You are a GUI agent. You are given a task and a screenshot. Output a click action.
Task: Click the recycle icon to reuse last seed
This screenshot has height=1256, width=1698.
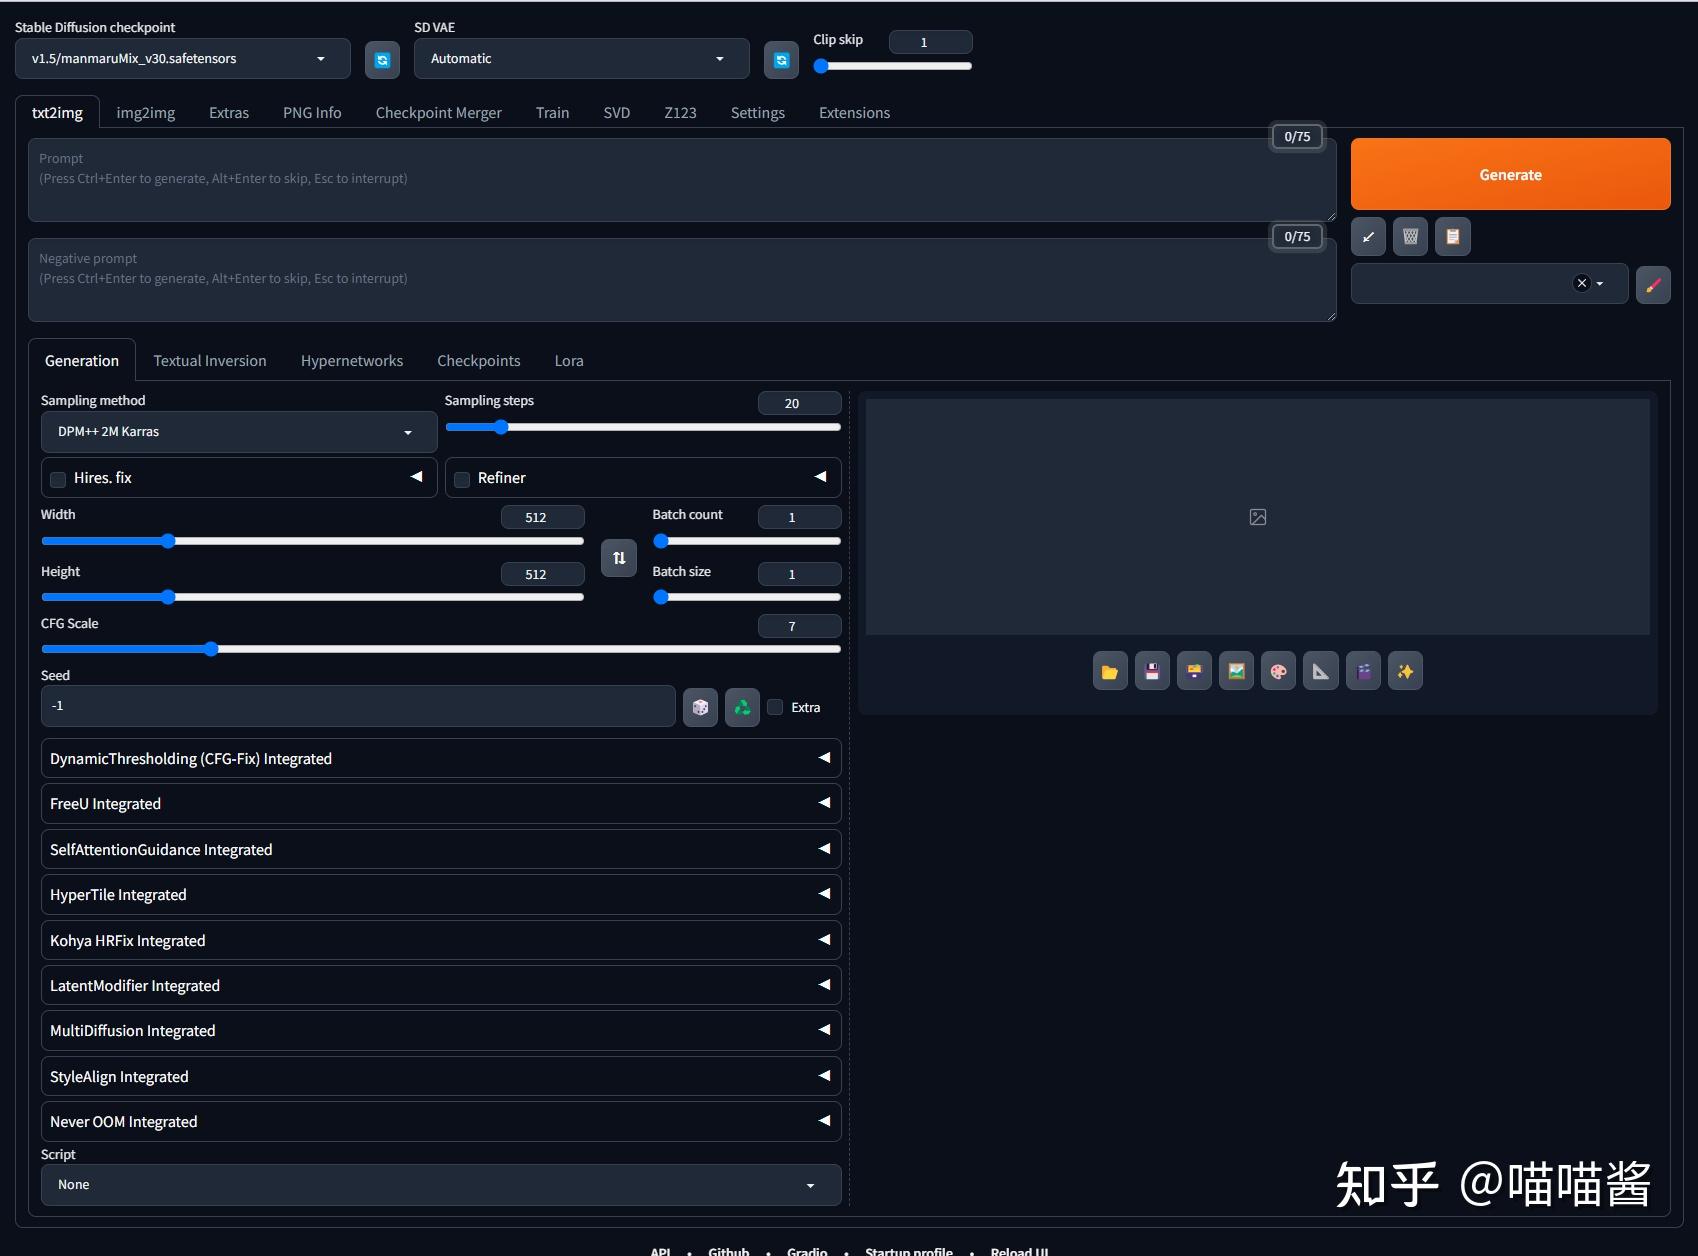[x=741, y=707]
